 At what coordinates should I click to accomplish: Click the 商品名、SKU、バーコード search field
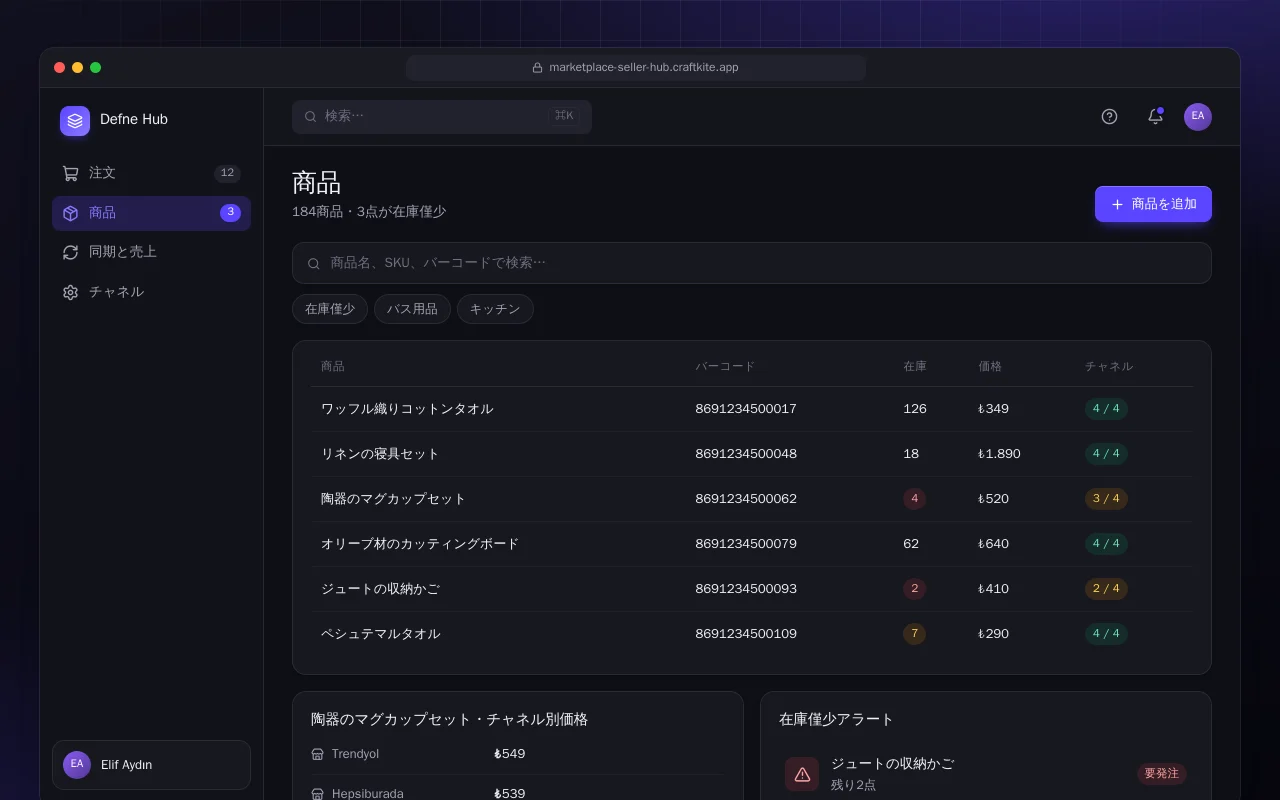(752, 263)
